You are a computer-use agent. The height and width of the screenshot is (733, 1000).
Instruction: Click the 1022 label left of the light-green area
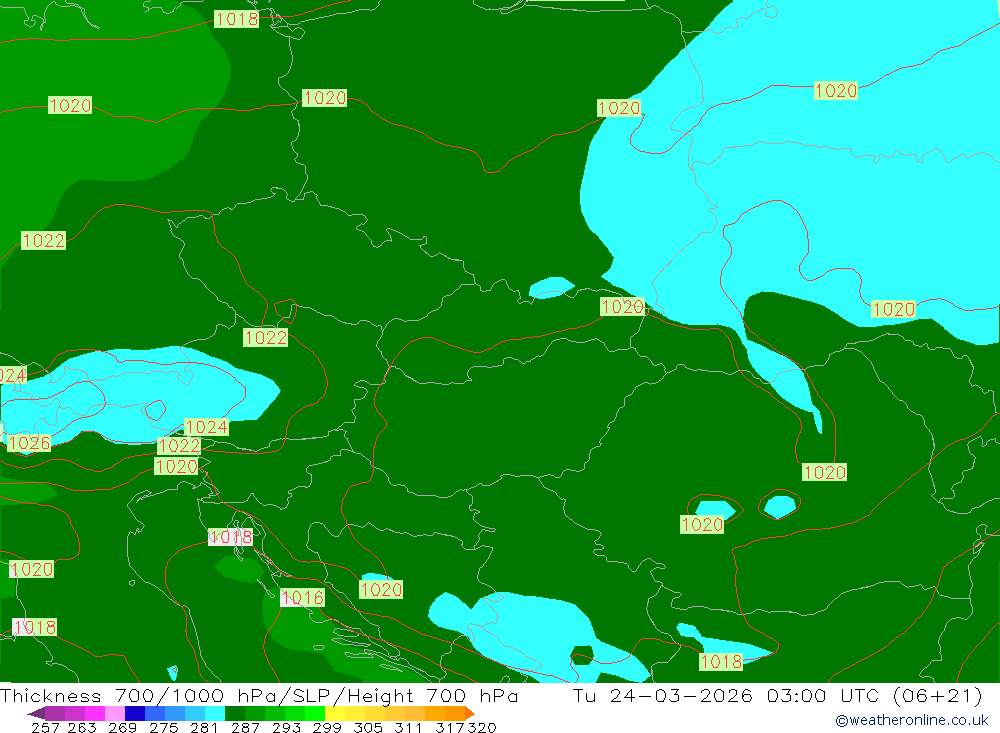[x=43, y=241]
